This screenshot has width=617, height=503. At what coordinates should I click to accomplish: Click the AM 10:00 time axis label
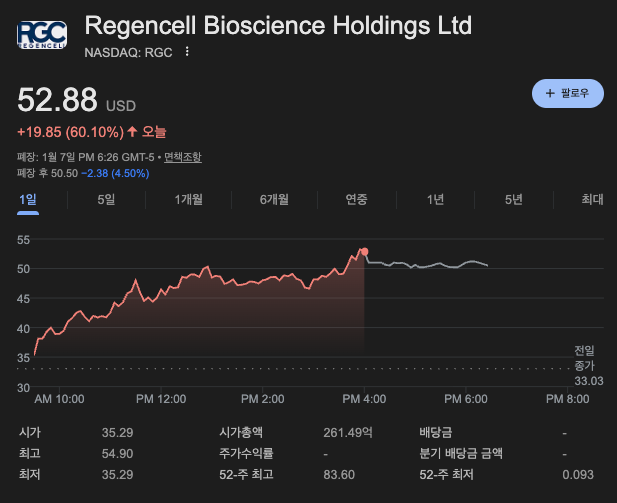[59, 399]
